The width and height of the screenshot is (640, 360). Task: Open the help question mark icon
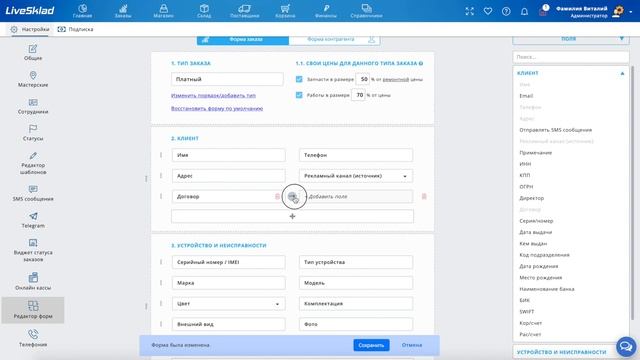[x=506, y=11]
